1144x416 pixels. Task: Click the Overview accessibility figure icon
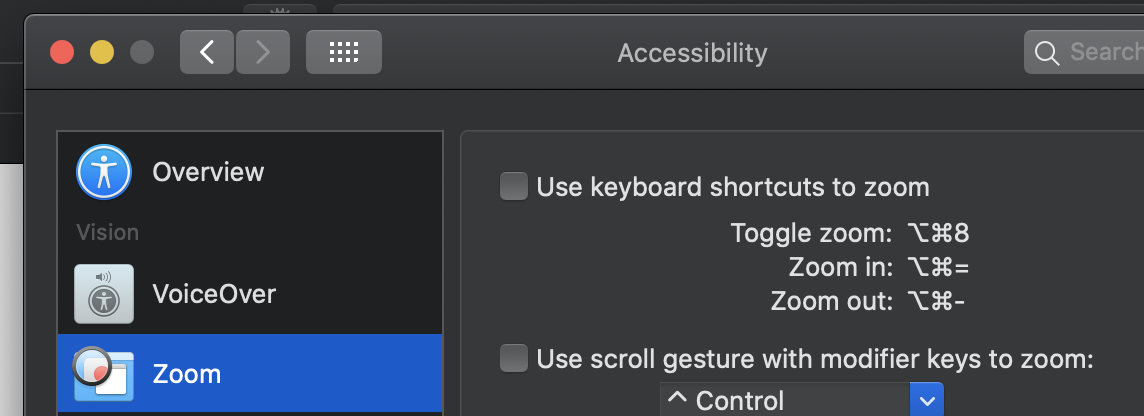(104, 172)
